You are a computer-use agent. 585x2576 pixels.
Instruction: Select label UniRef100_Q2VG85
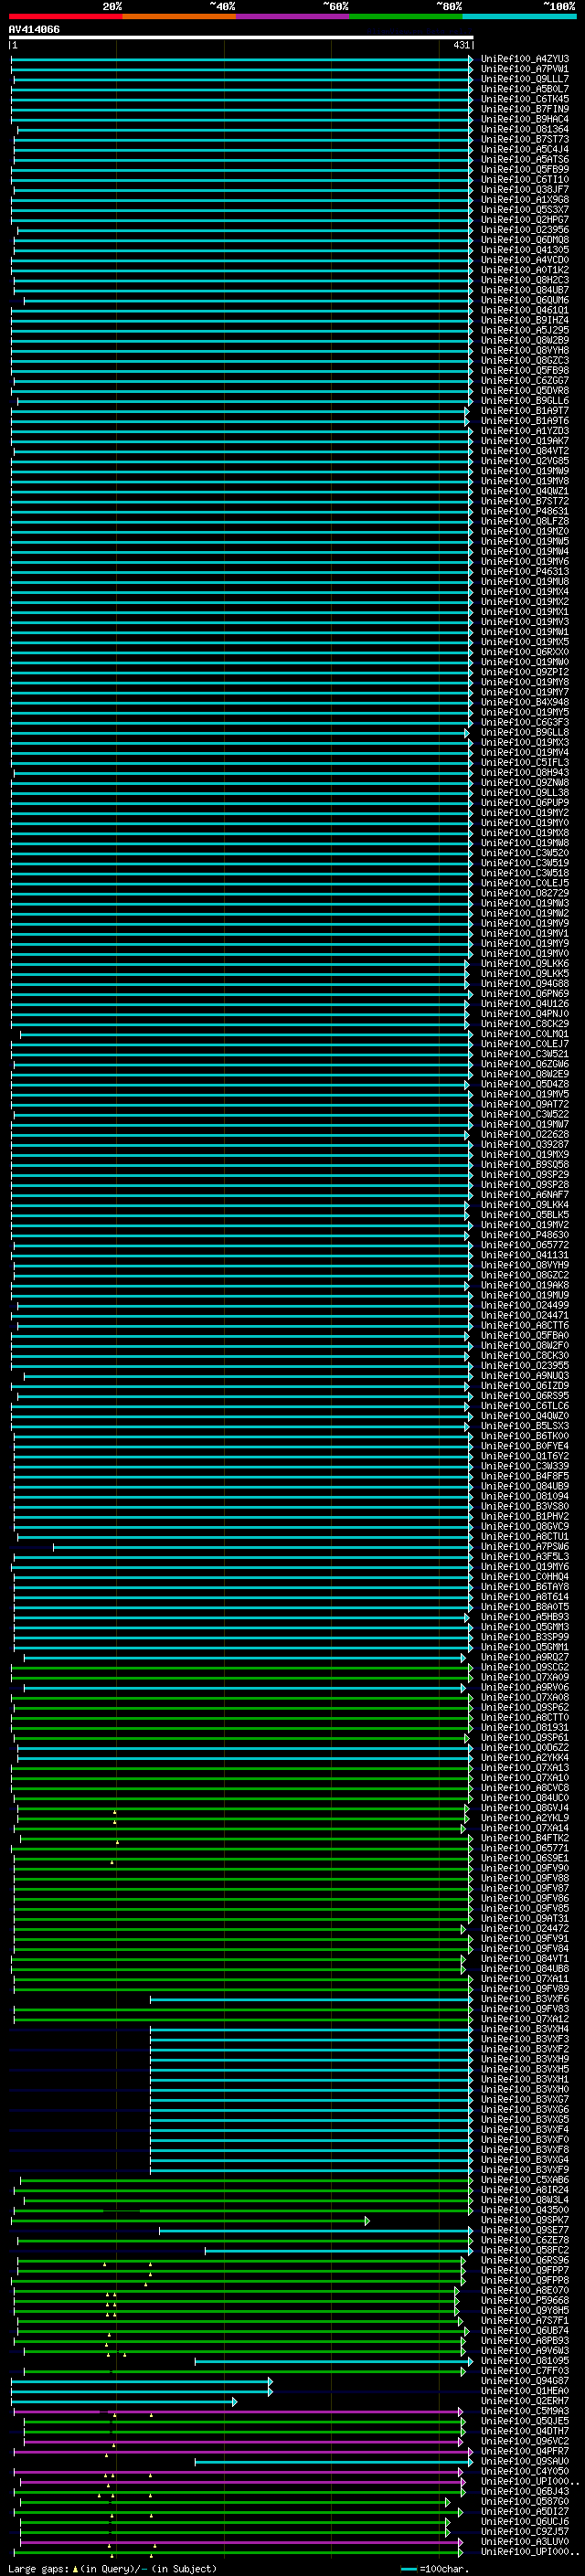[x=525, y=461]
